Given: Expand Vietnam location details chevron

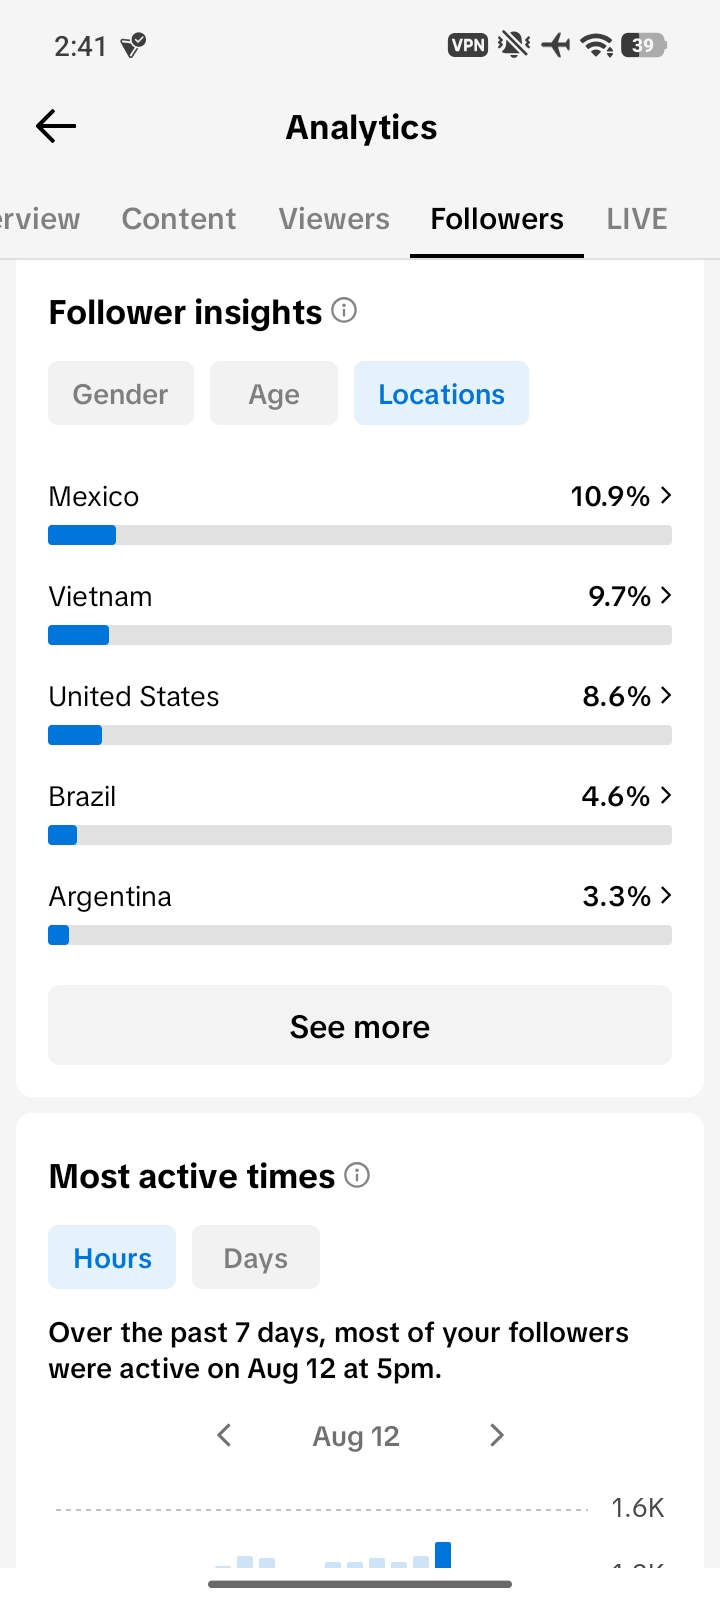Looking at the screenshot, I should 666,595.
